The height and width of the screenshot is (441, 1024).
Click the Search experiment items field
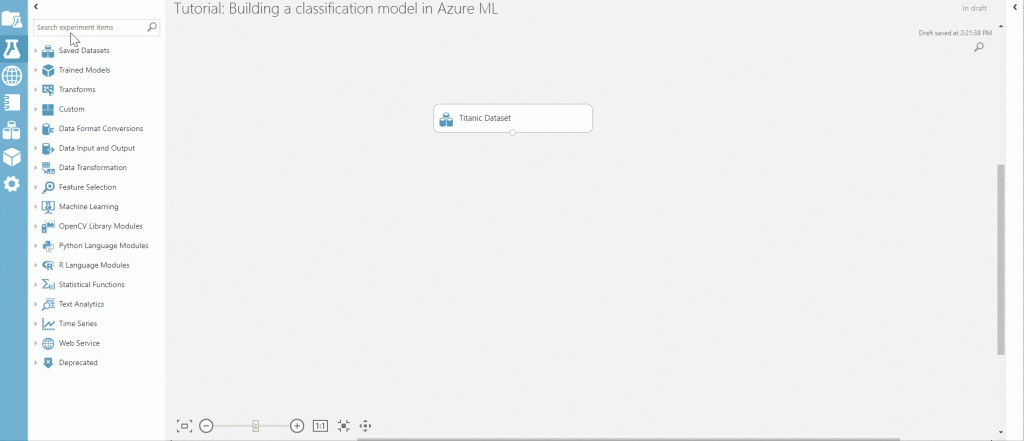(90, 27)
